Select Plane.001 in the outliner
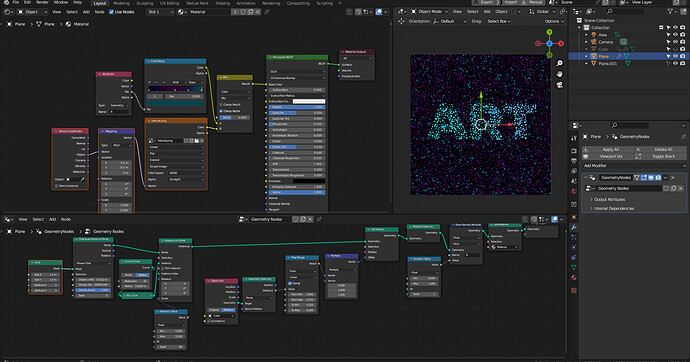This screenshot has height=362, width=690. [x=608, y=63]
